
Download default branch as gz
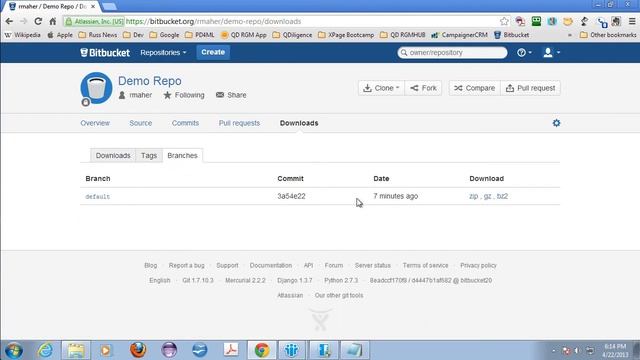488,197
